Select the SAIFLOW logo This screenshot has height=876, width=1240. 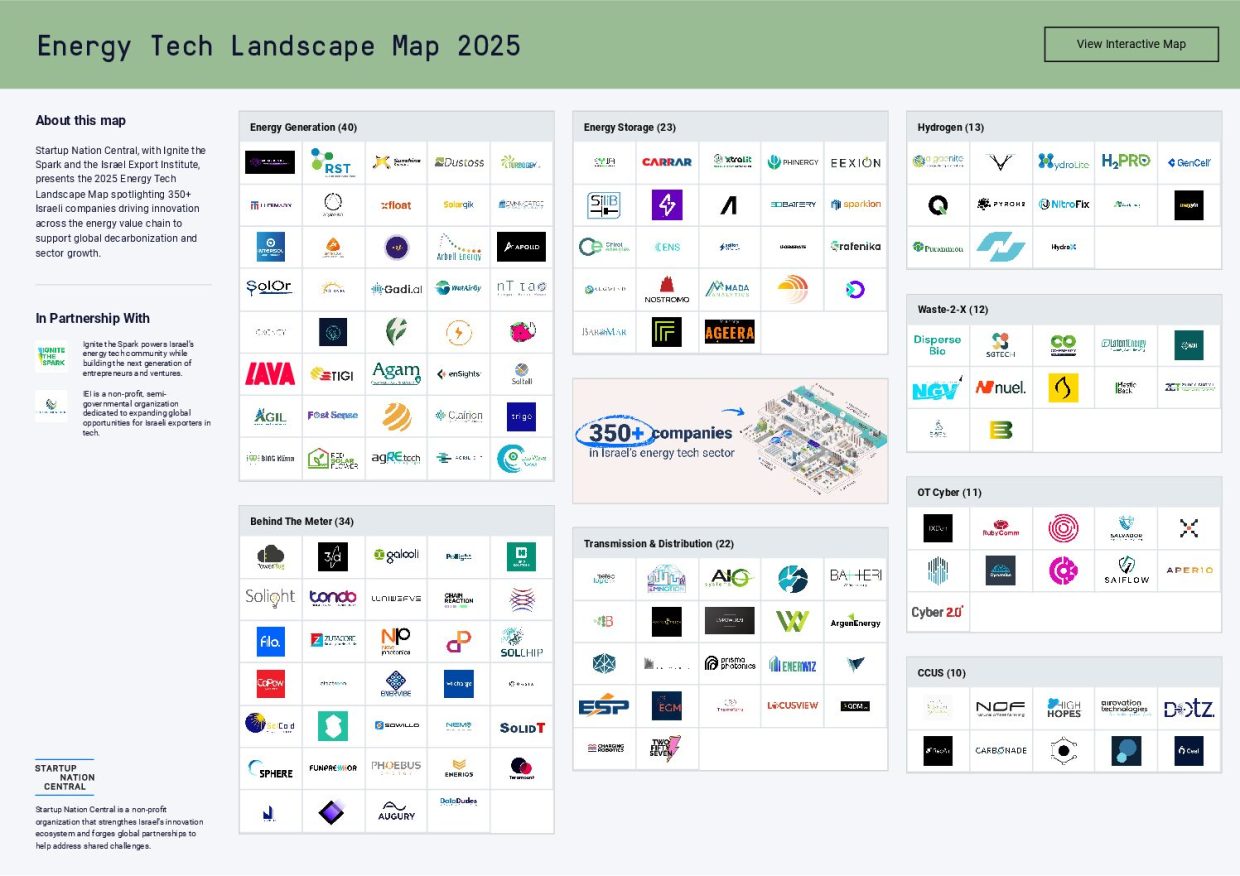(x=1126, y=570)
